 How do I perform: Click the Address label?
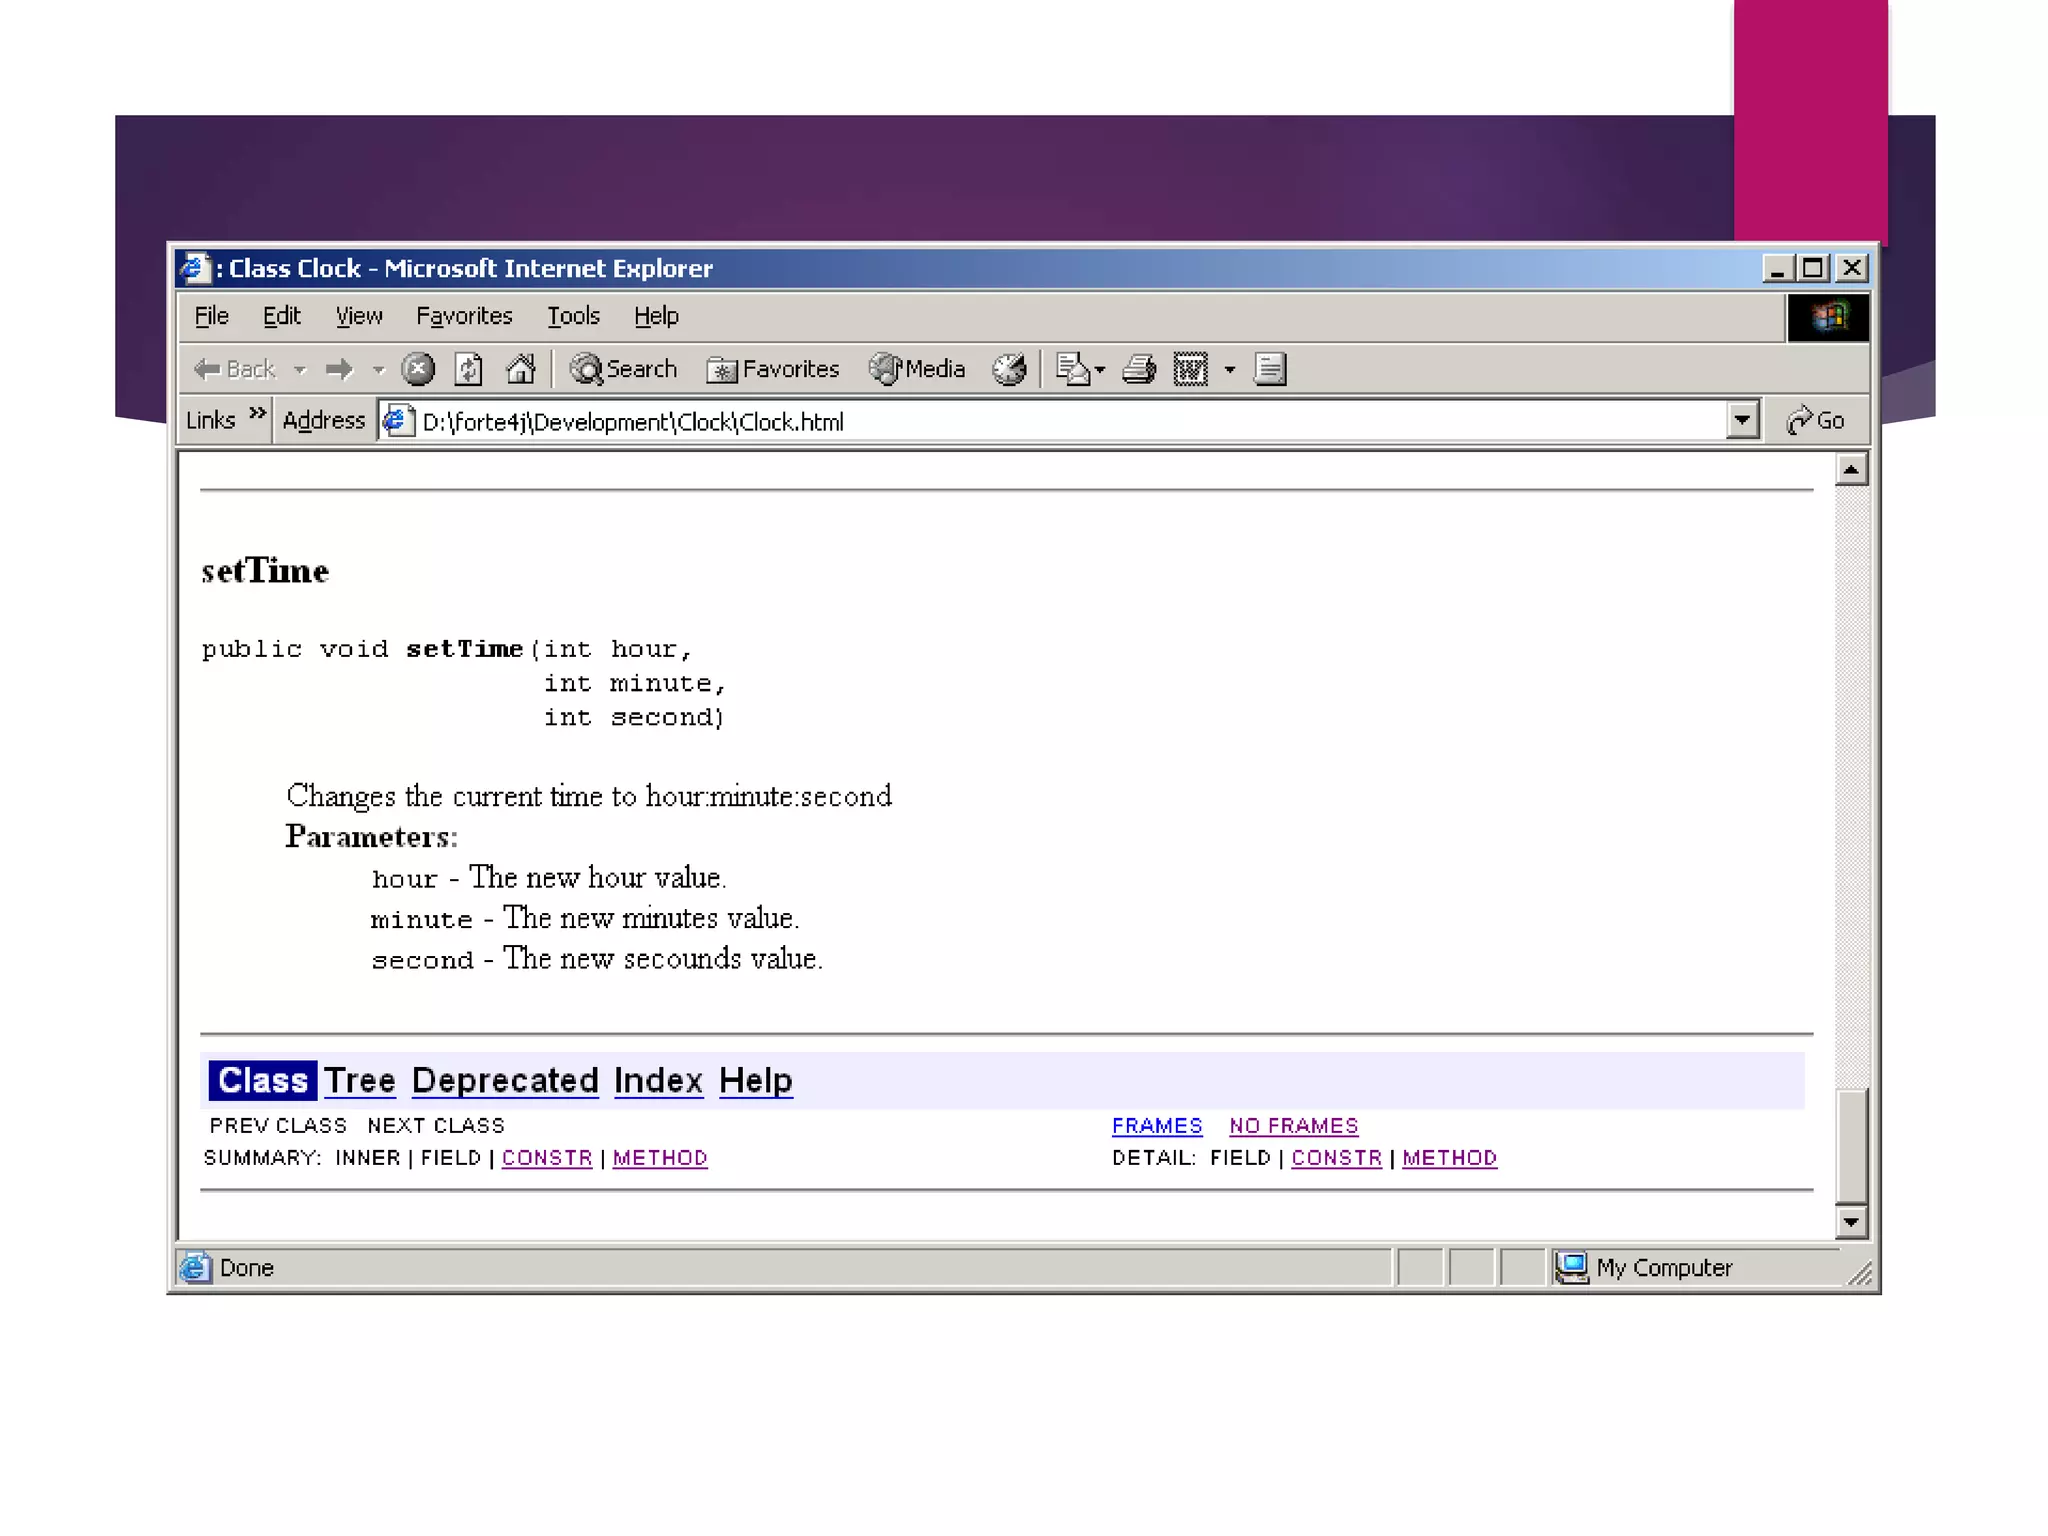pos(324,421)
